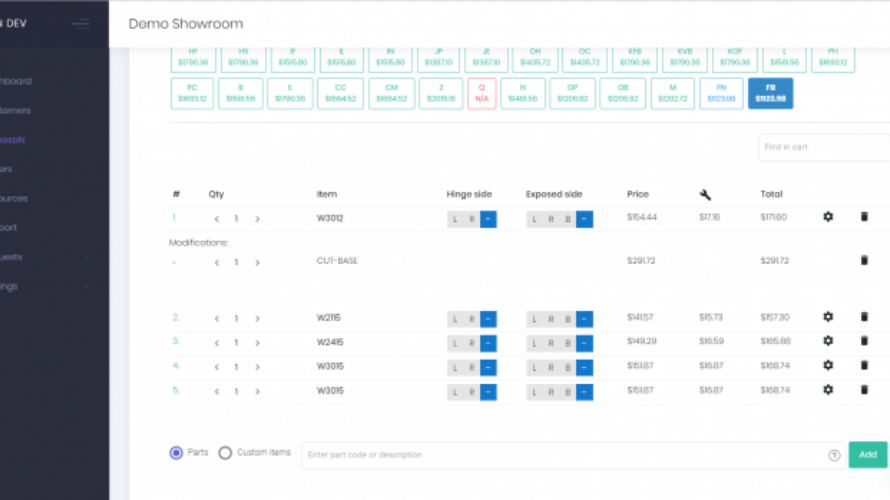The image size is (890, 500).
Task: Open settings gear for row 5 W3015
Action: point(828,390)
